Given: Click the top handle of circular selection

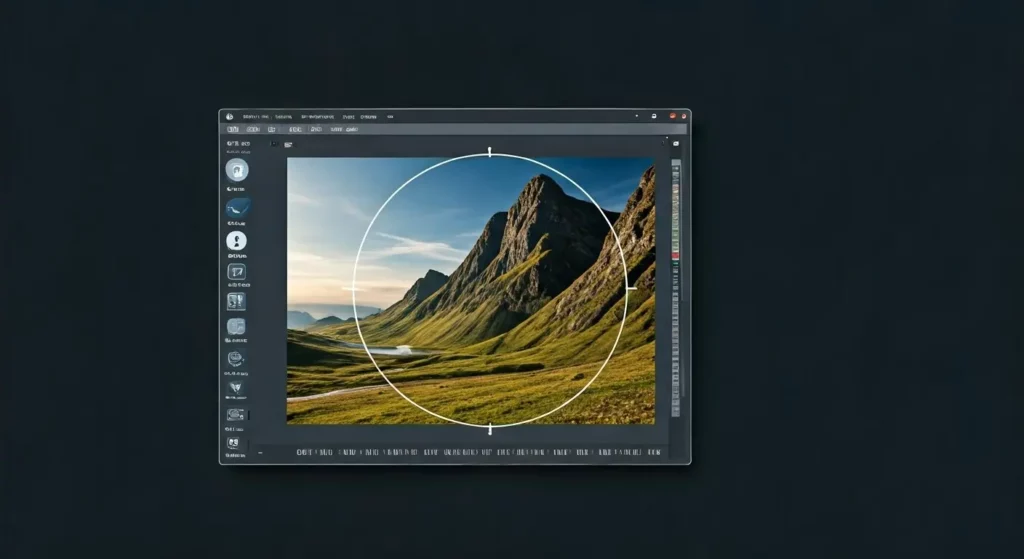Looking at the screenshot, I should coord(490,152).
